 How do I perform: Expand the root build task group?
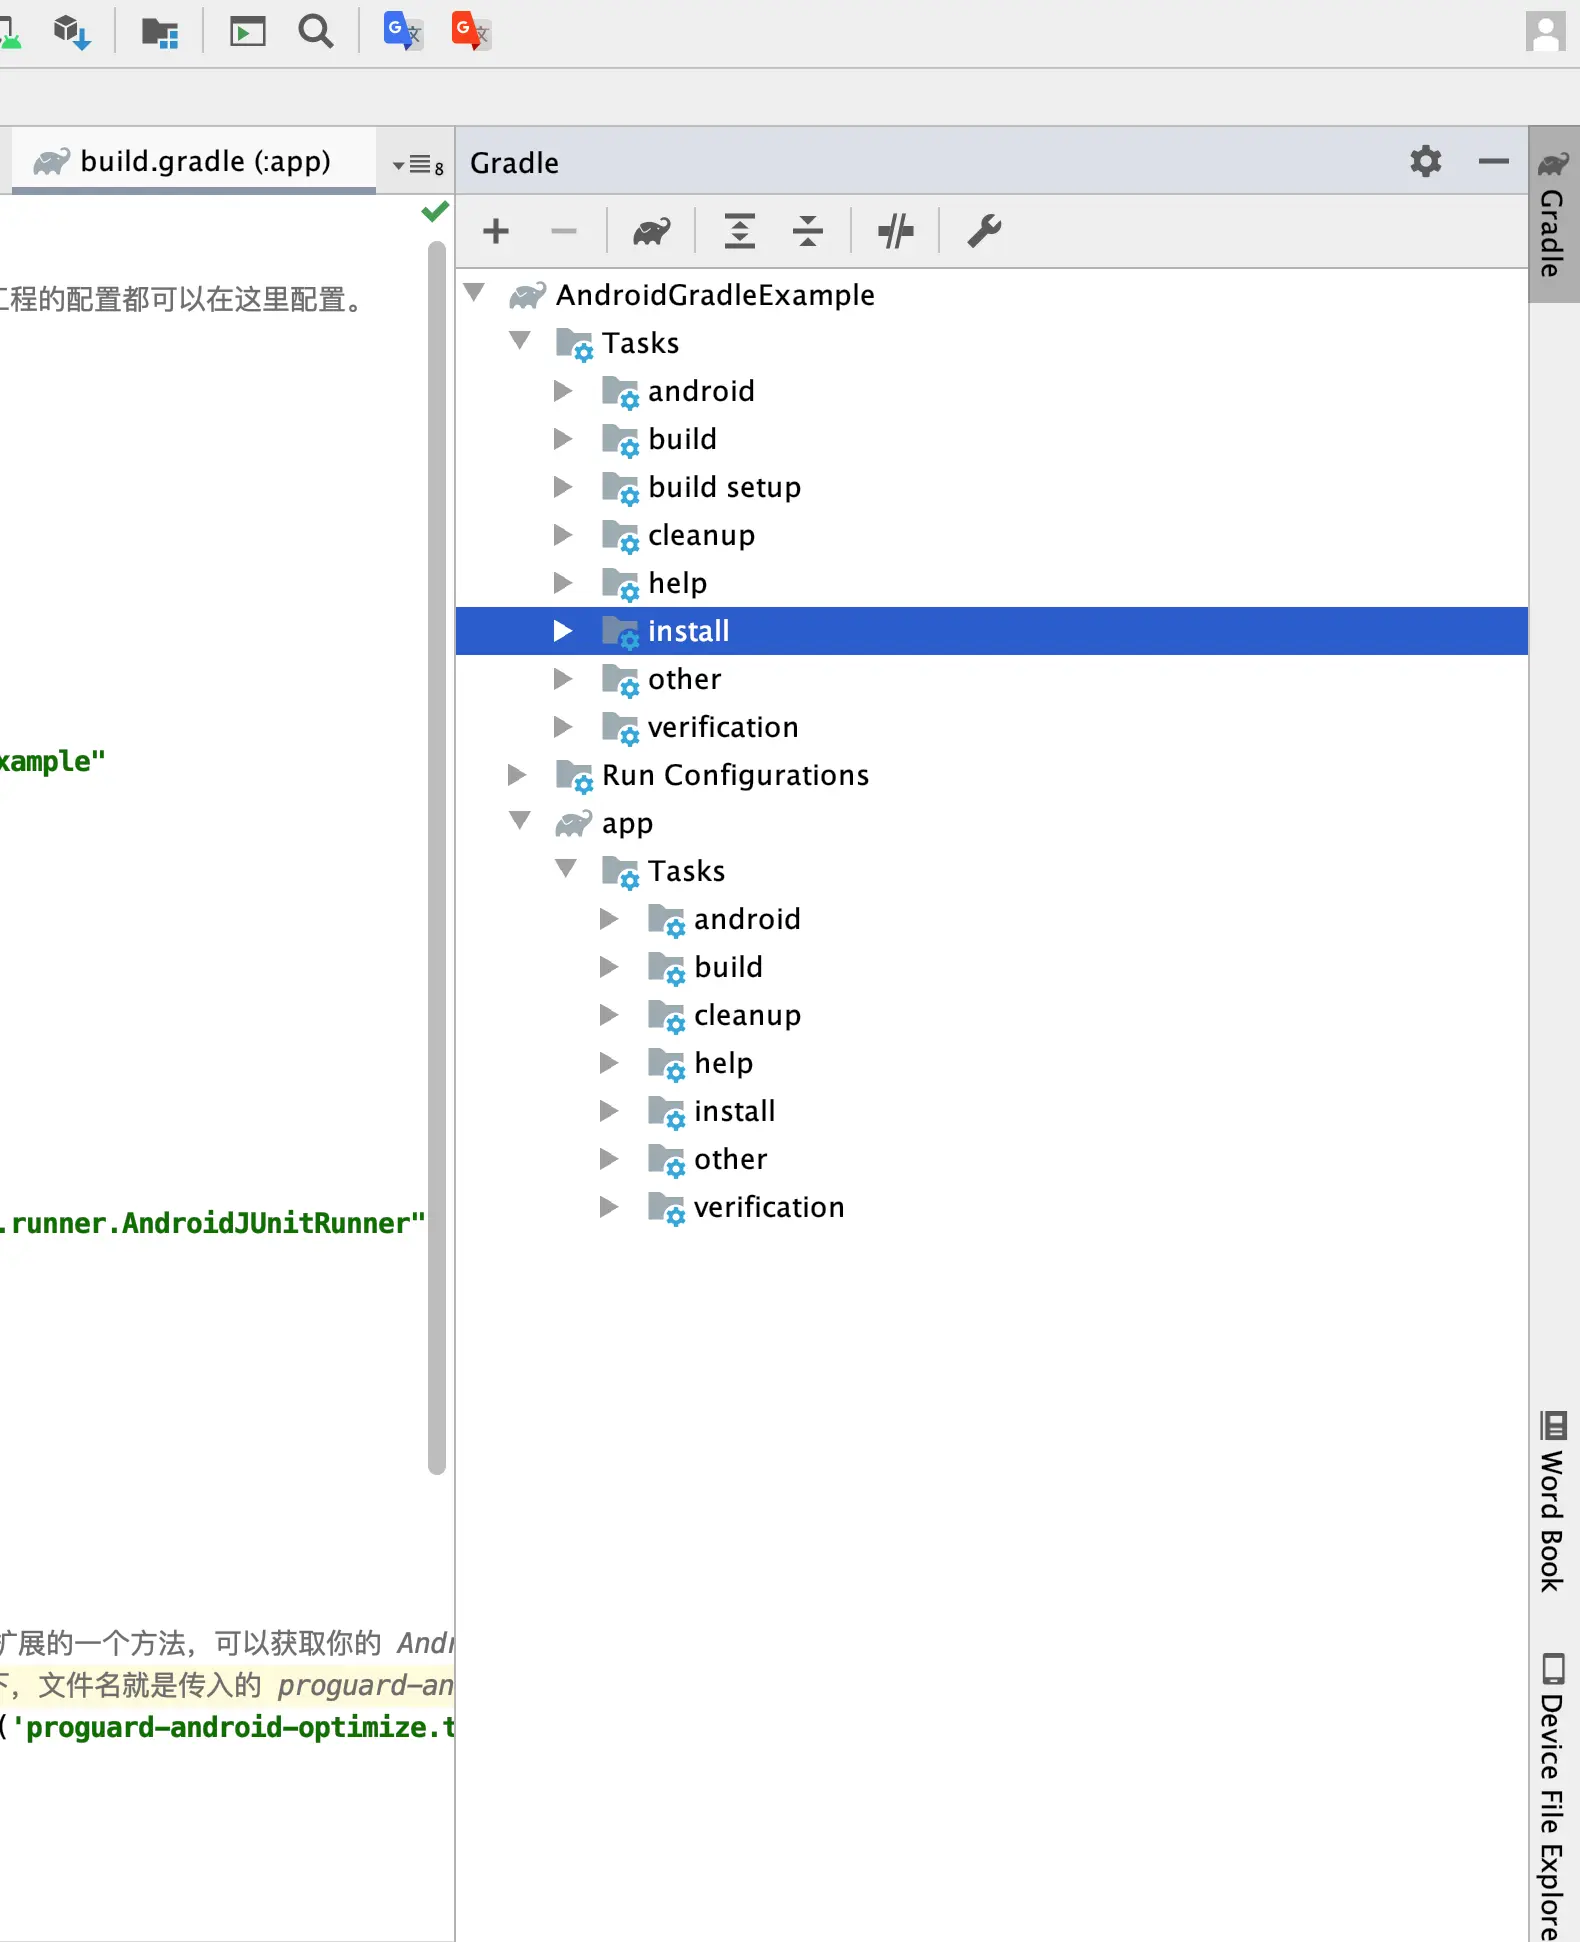tap(563, 438)
